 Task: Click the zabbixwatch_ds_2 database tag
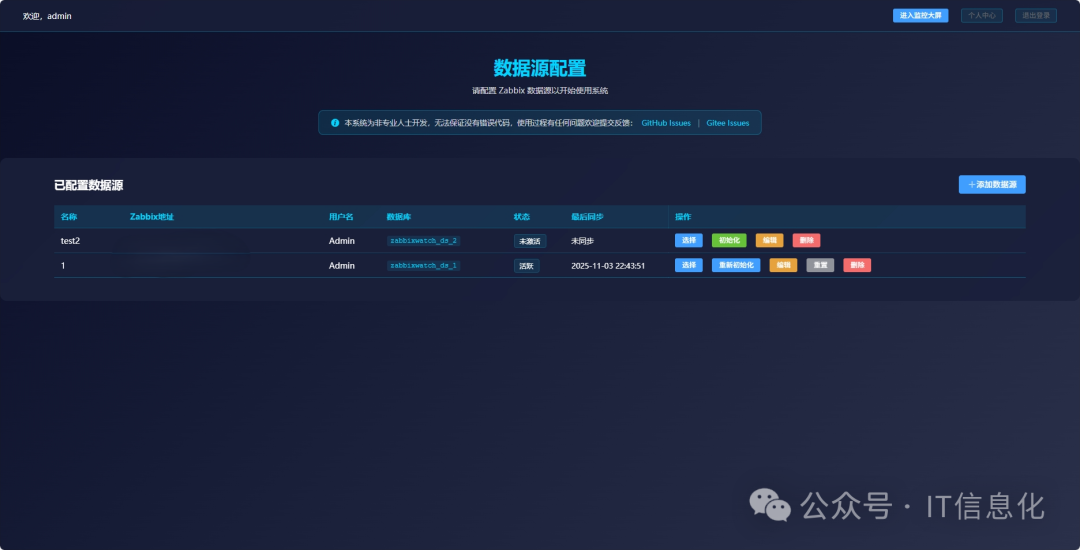424,241
